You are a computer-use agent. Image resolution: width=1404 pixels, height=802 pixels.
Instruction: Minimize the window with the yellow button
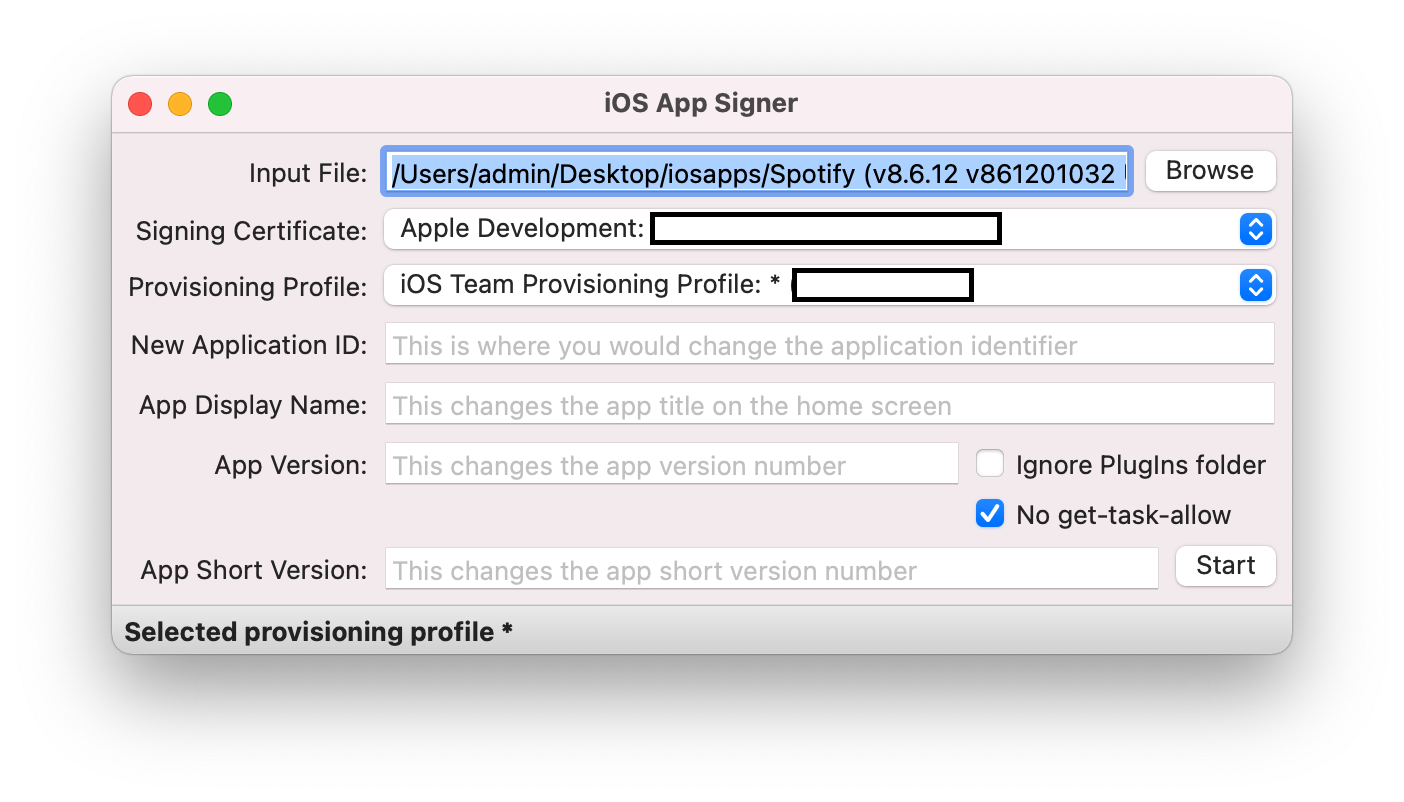tap(180, 104)
